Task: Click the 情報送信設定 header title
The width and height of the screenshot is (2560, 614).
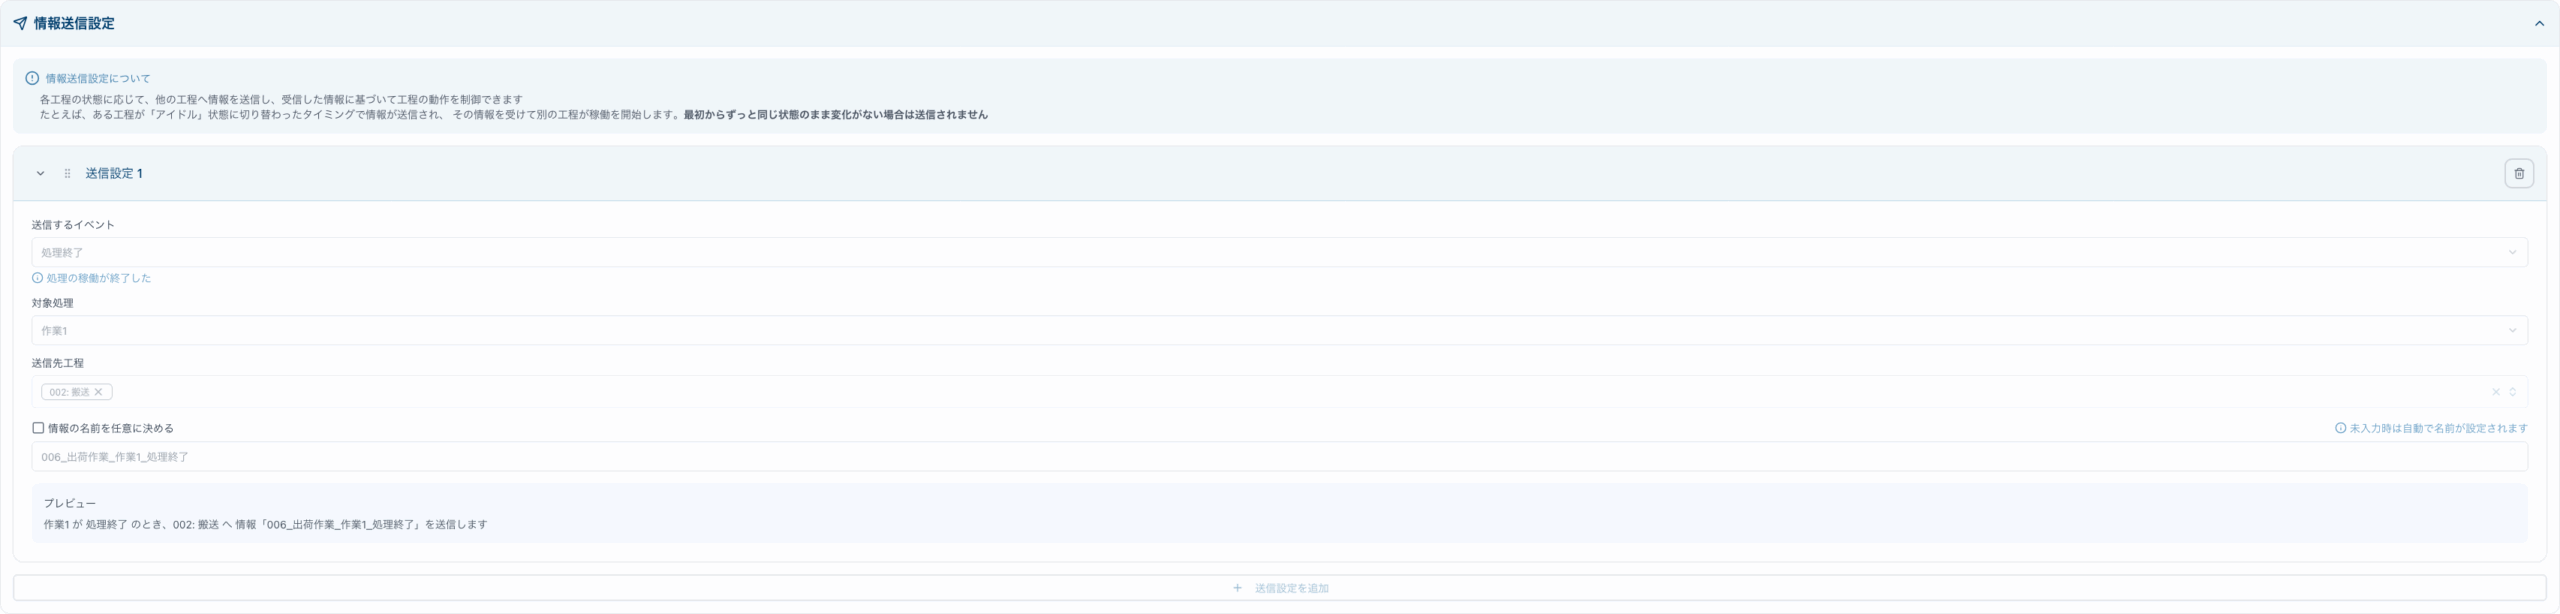Action: pyautogui.click(x=74, y=23)
